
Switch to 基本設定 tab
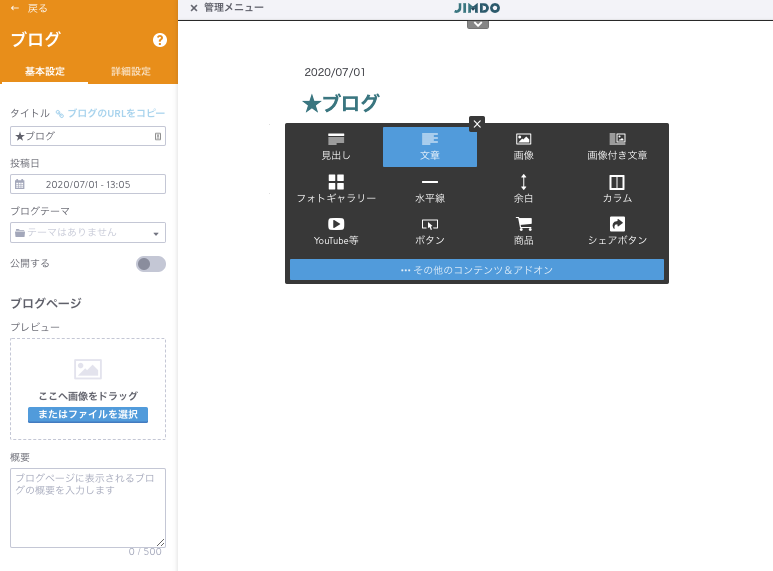(x=44, y=71)
